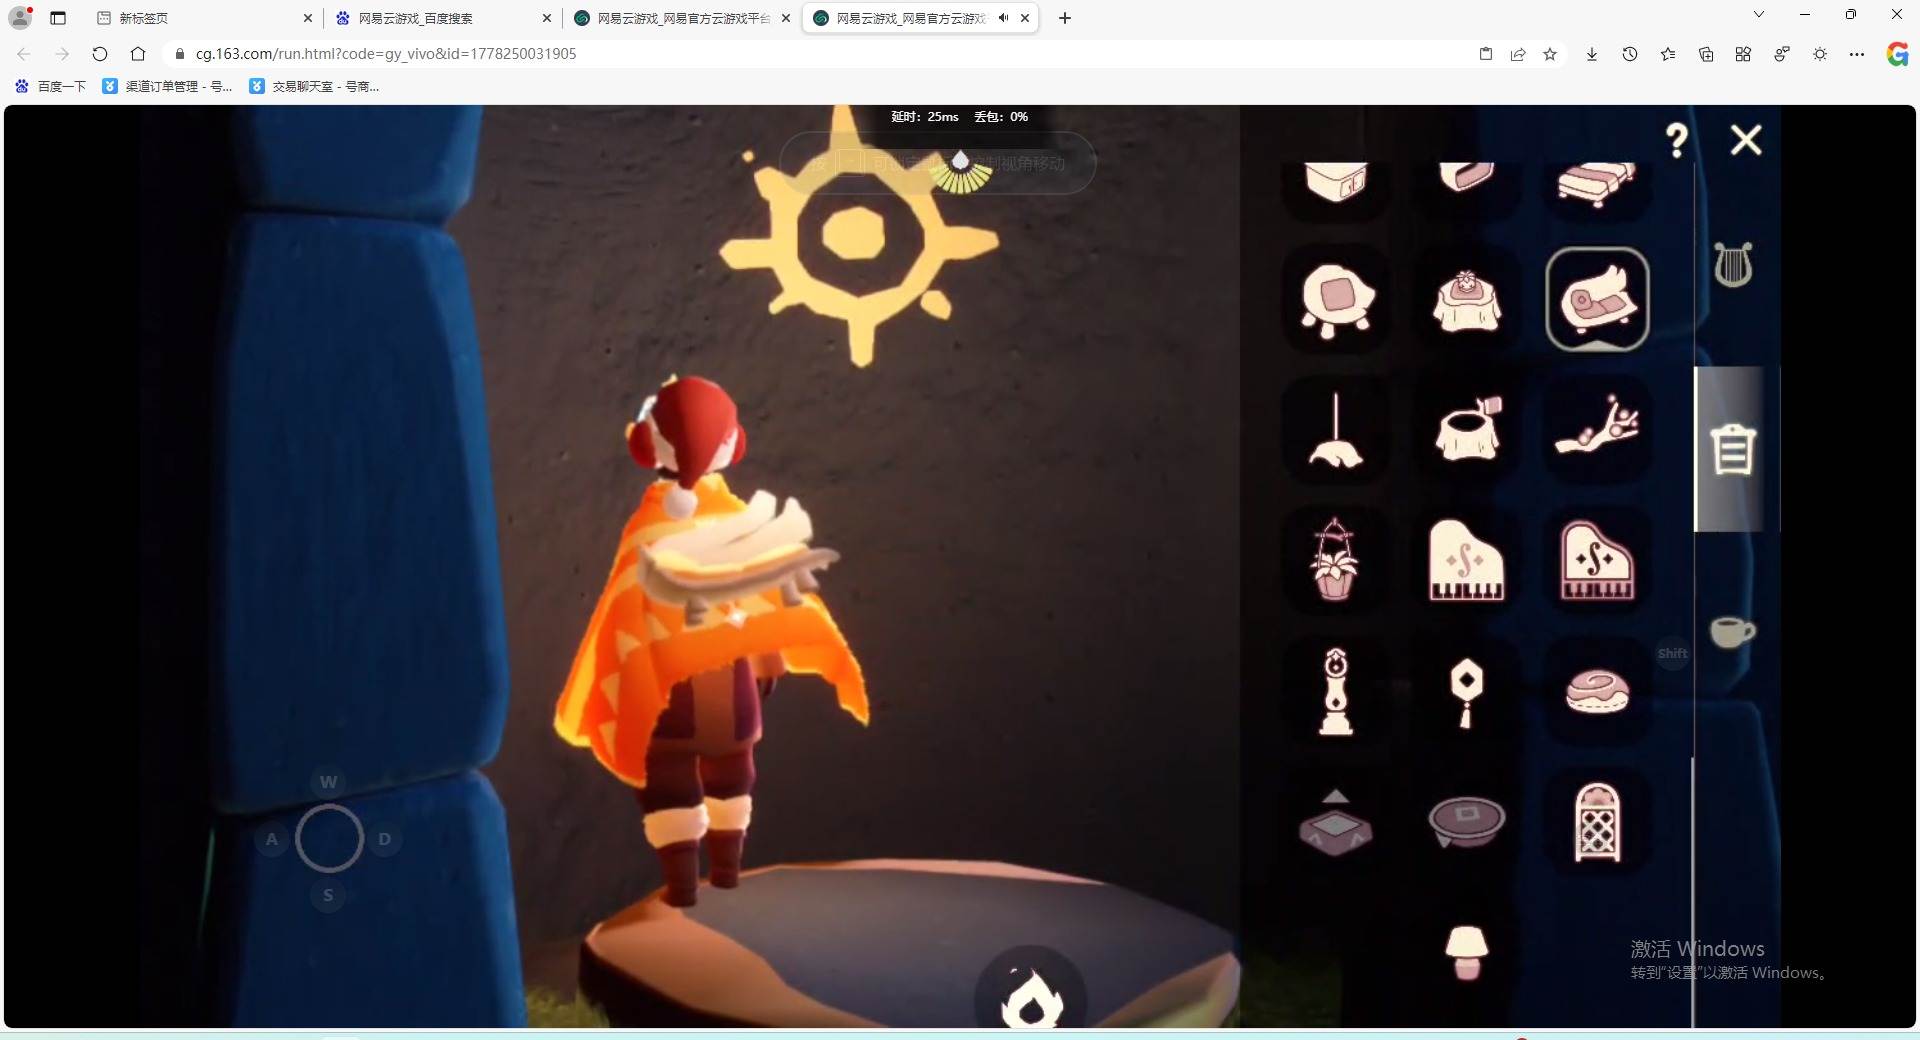
Task: Open the teacup category tab
Action: coord(1732,632)
